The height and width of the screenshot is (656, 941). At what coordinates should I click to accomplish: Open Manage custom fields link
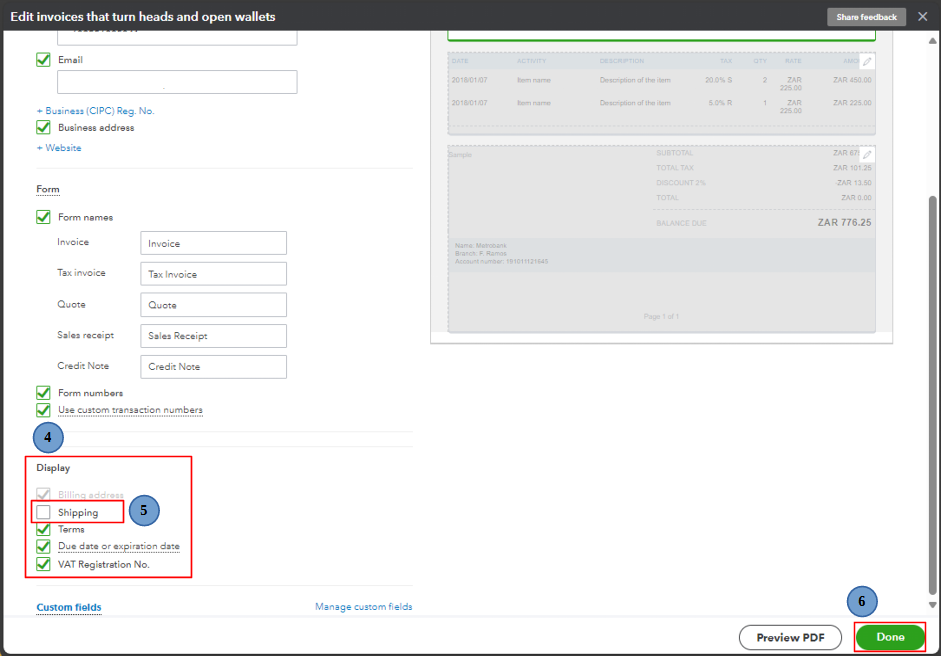pos(364,607)
